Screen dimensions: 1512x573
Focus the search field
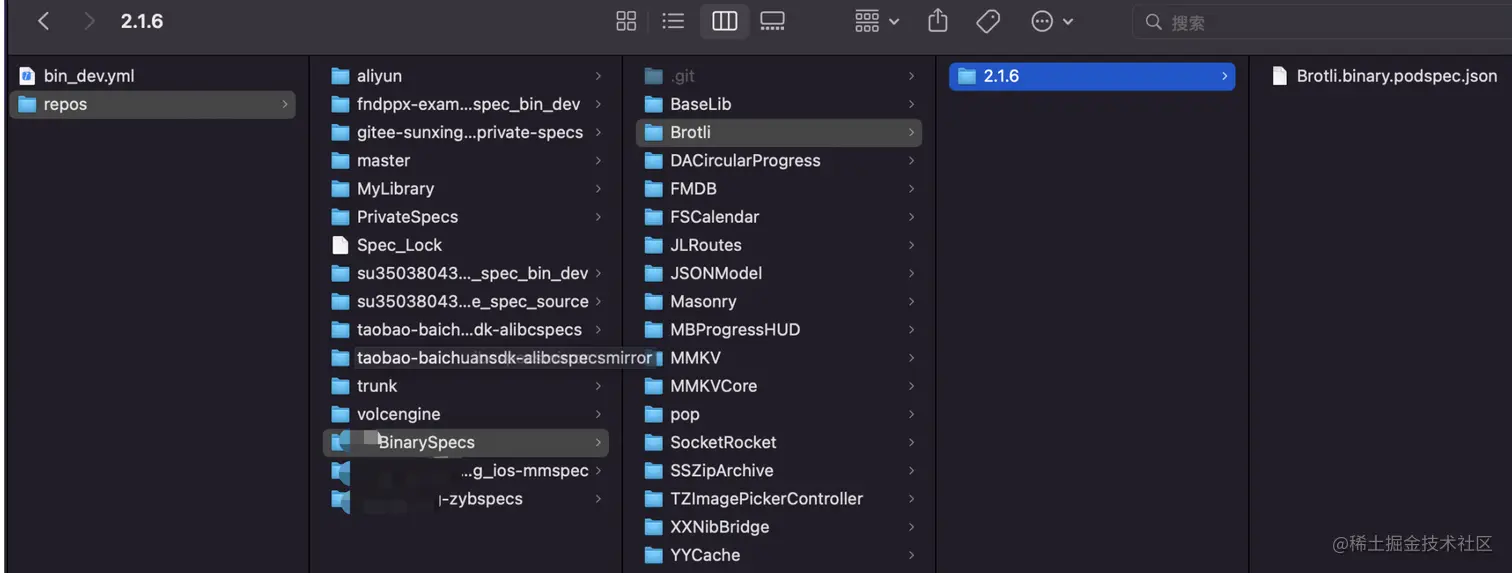click(1322, 22)
